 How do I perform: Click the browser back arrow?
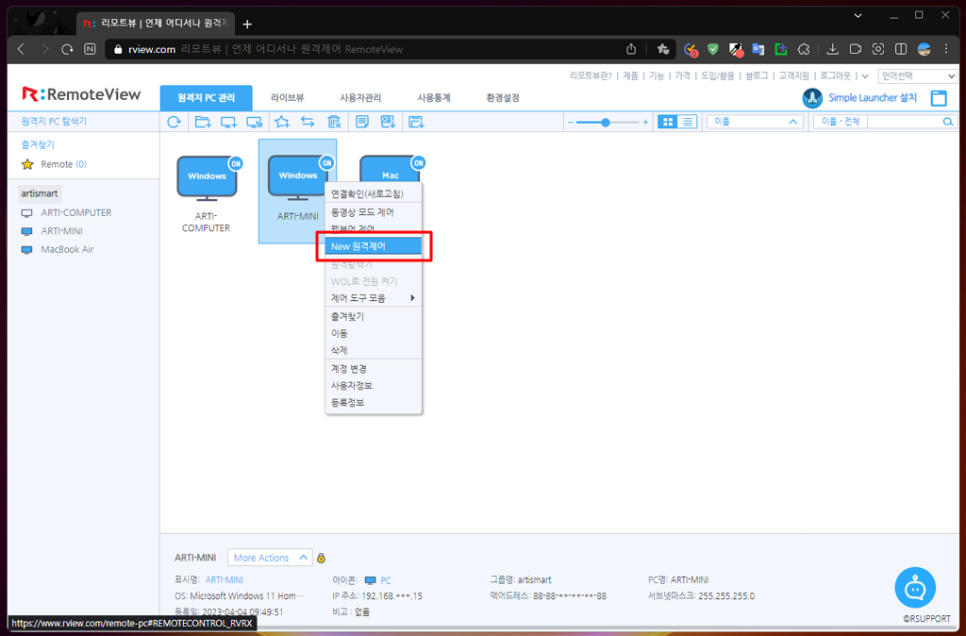click(x=21, y=49)
